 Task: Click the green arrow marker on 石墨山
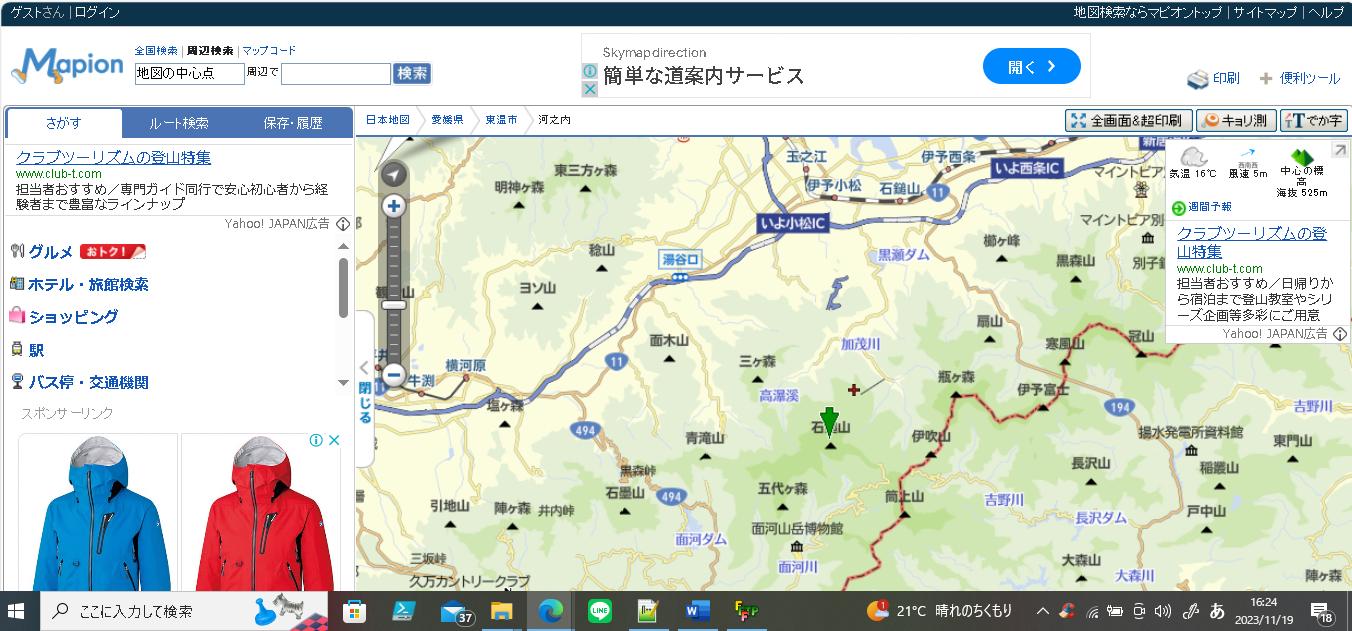click(x=829, y=422)
